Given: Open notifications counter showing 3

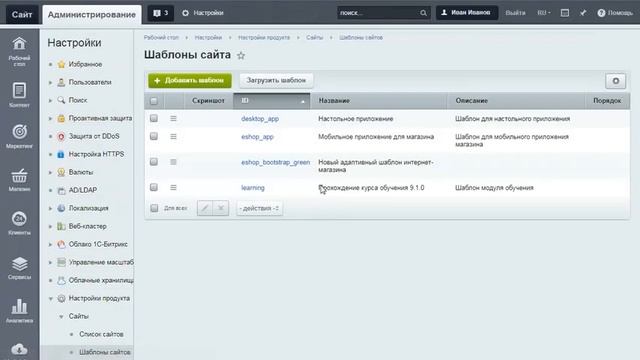Looking at the screenshot, I should click(160, 13).
